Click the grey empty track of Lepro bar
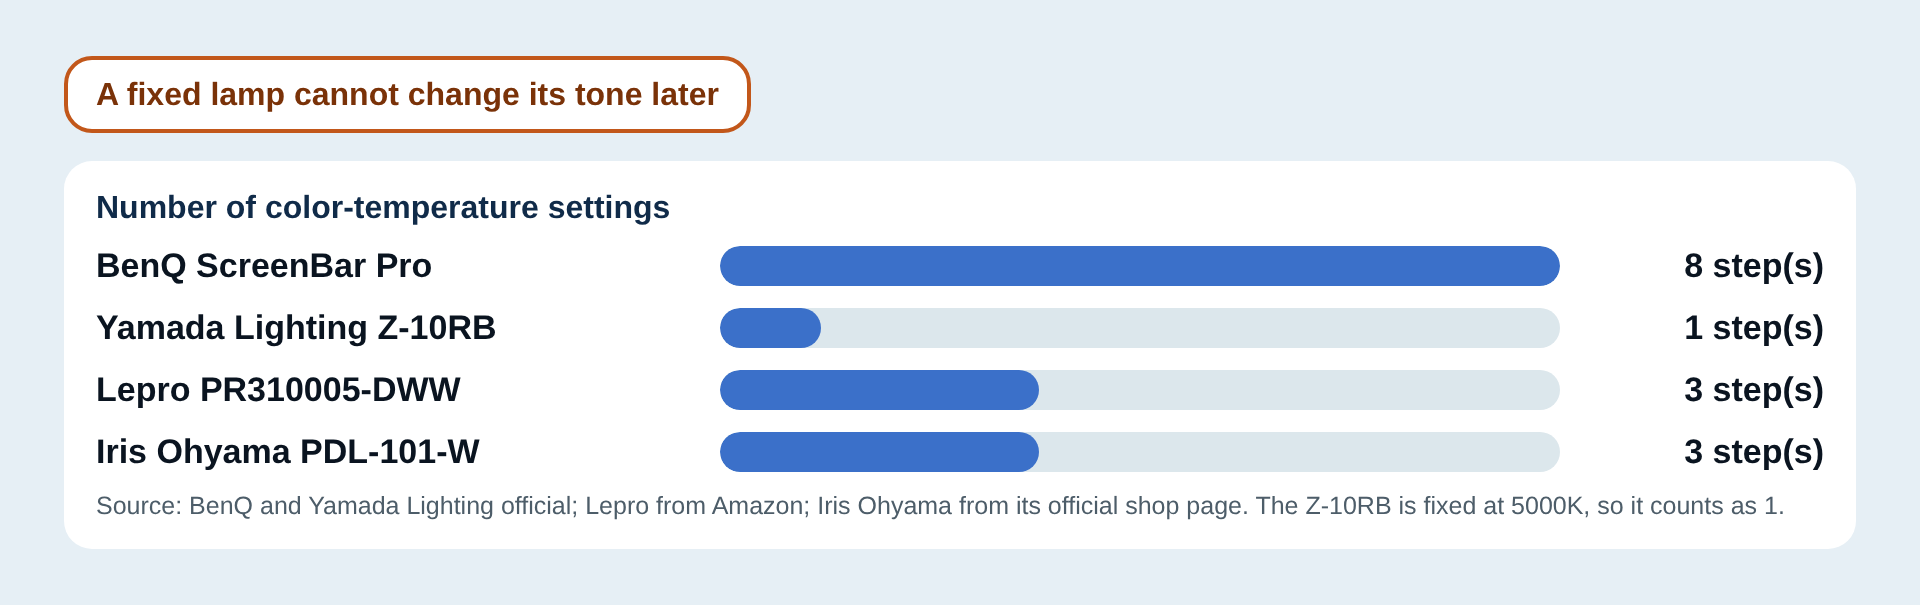The height and width of the screenshot is (605, 1920). pyautogui.click(x=1299, y=390)
